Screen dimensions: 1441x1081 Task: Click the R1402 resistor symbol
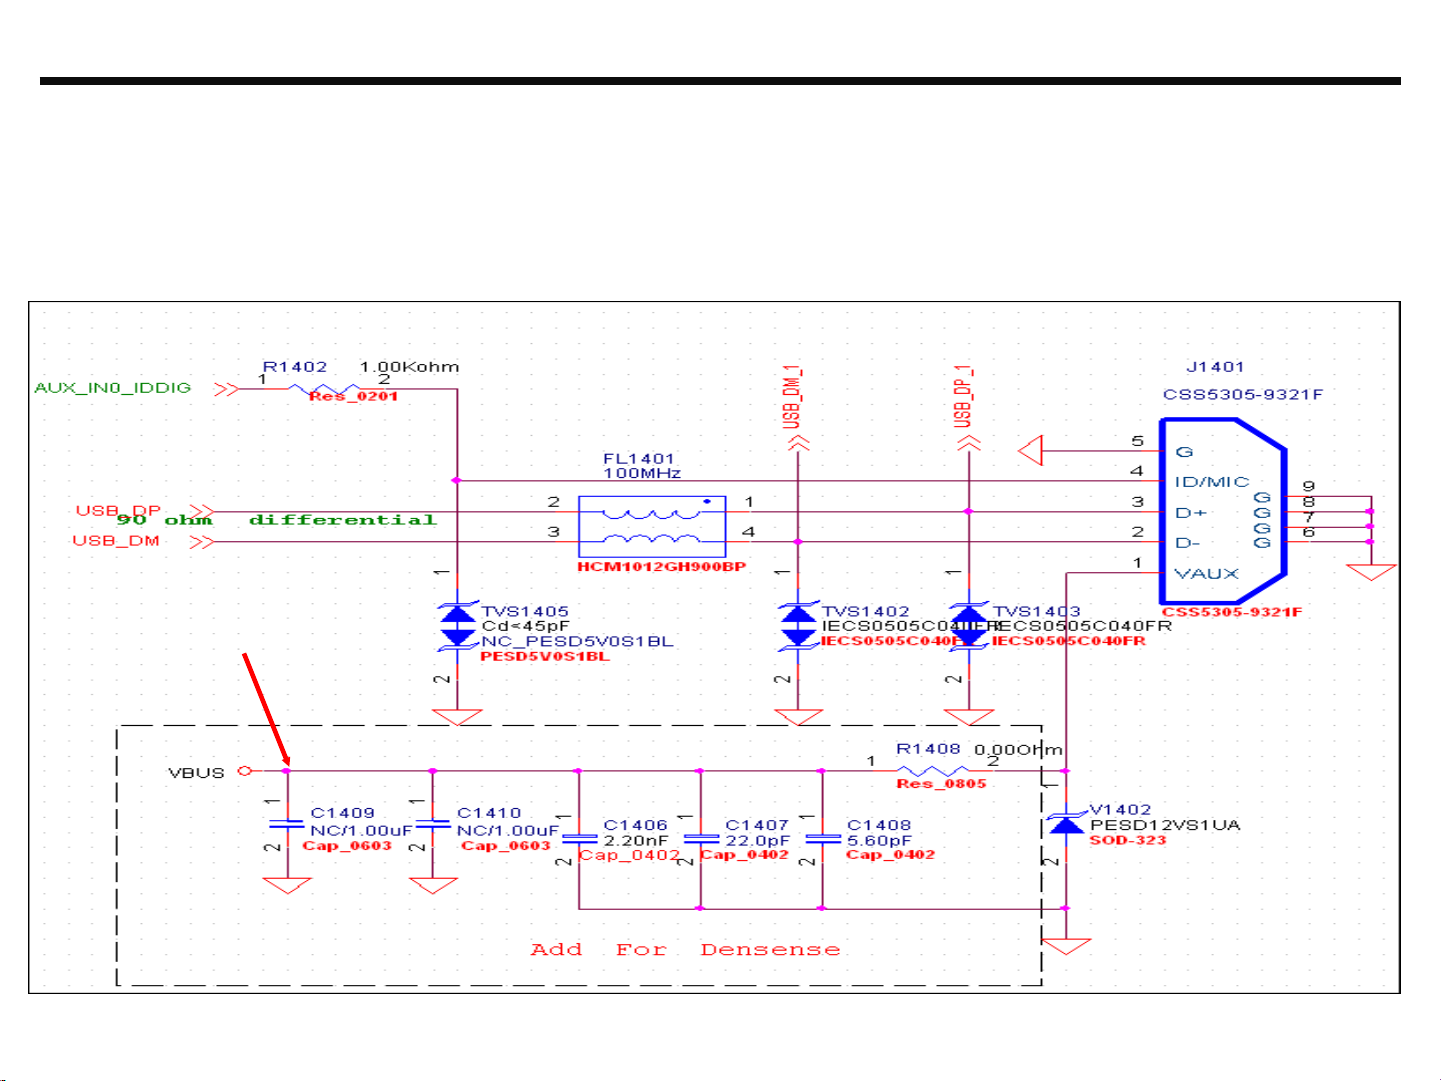click(x=324, y=388)
